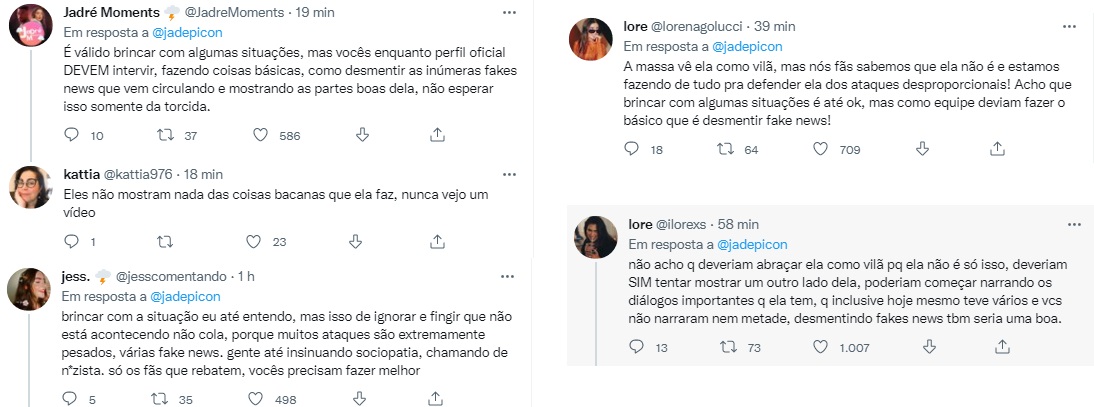Retweet the Jadré Moments tweet

pos(166,135)
